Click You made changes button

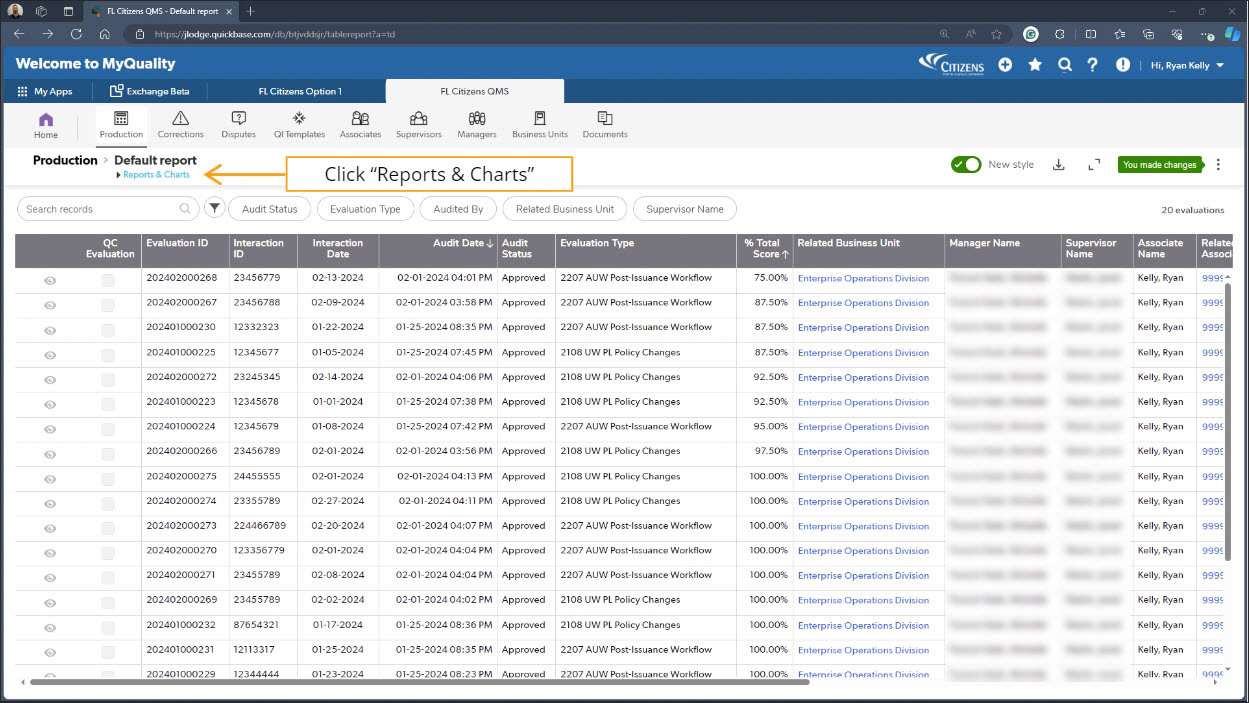tap(1160, 165)
